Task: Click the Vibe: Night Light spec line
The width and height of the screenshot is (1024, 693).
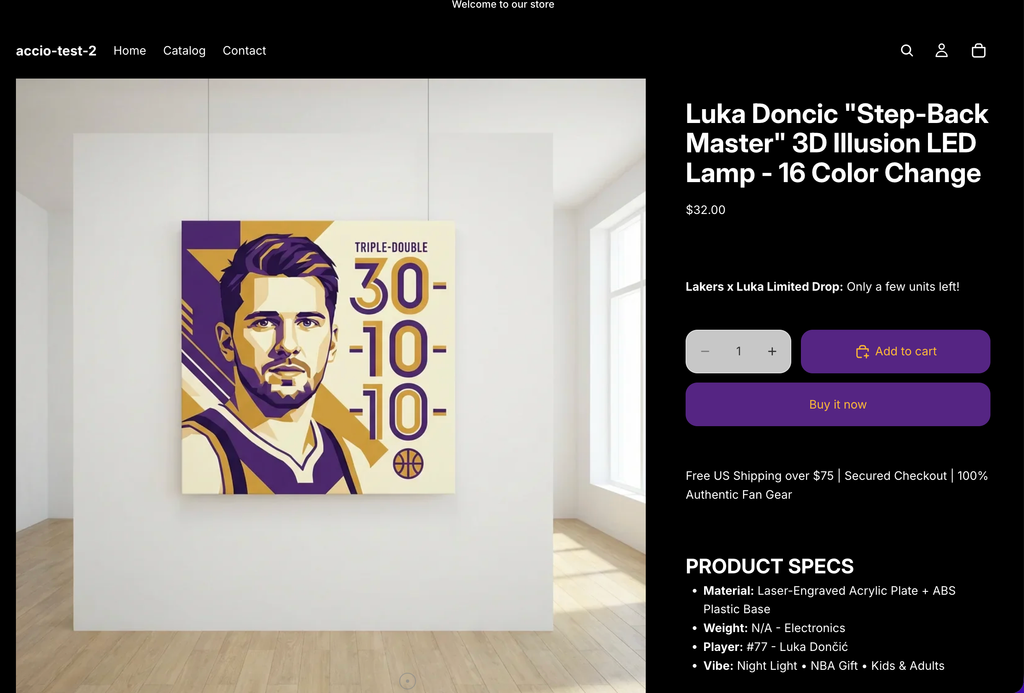Action: [x=824, y=666]
